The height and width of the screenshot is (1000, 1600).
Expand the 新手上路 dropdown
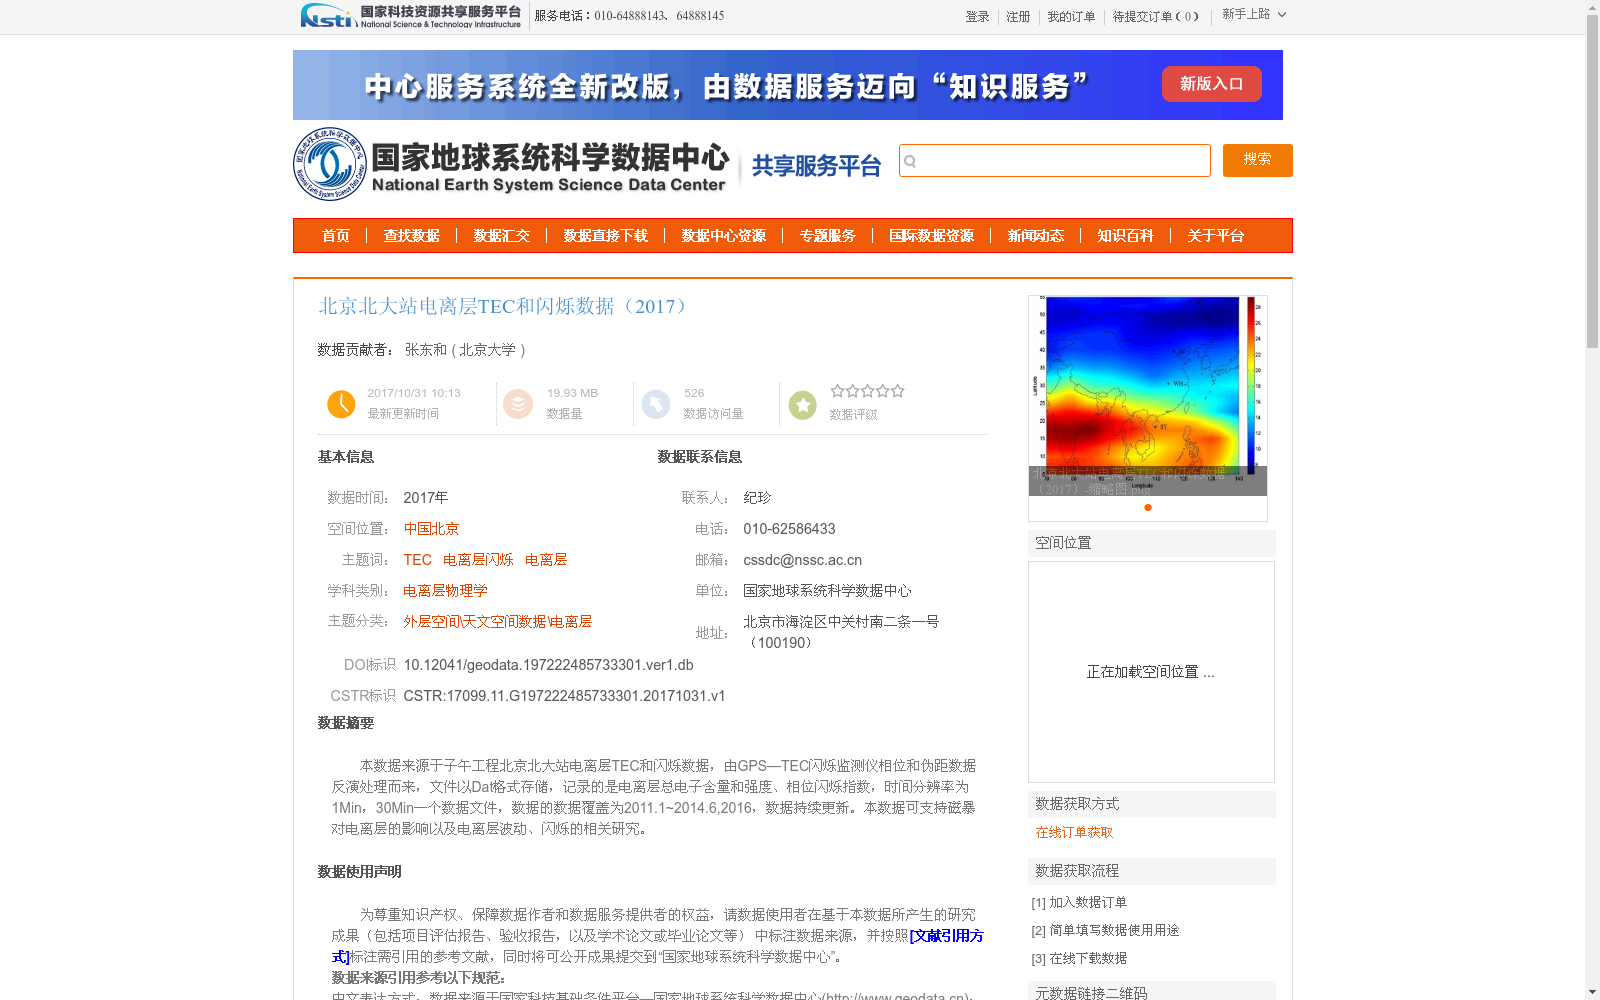click(1254, 14)
